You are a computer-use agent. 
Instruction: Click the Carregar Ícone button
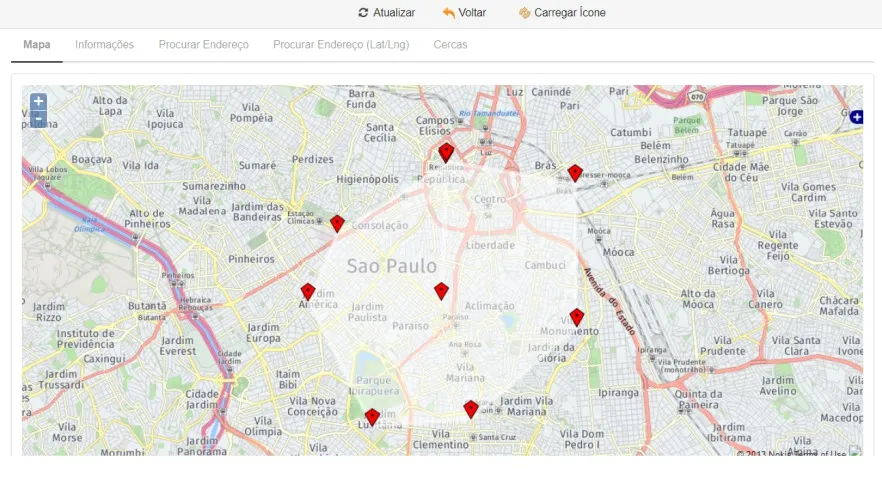point(562,13)
